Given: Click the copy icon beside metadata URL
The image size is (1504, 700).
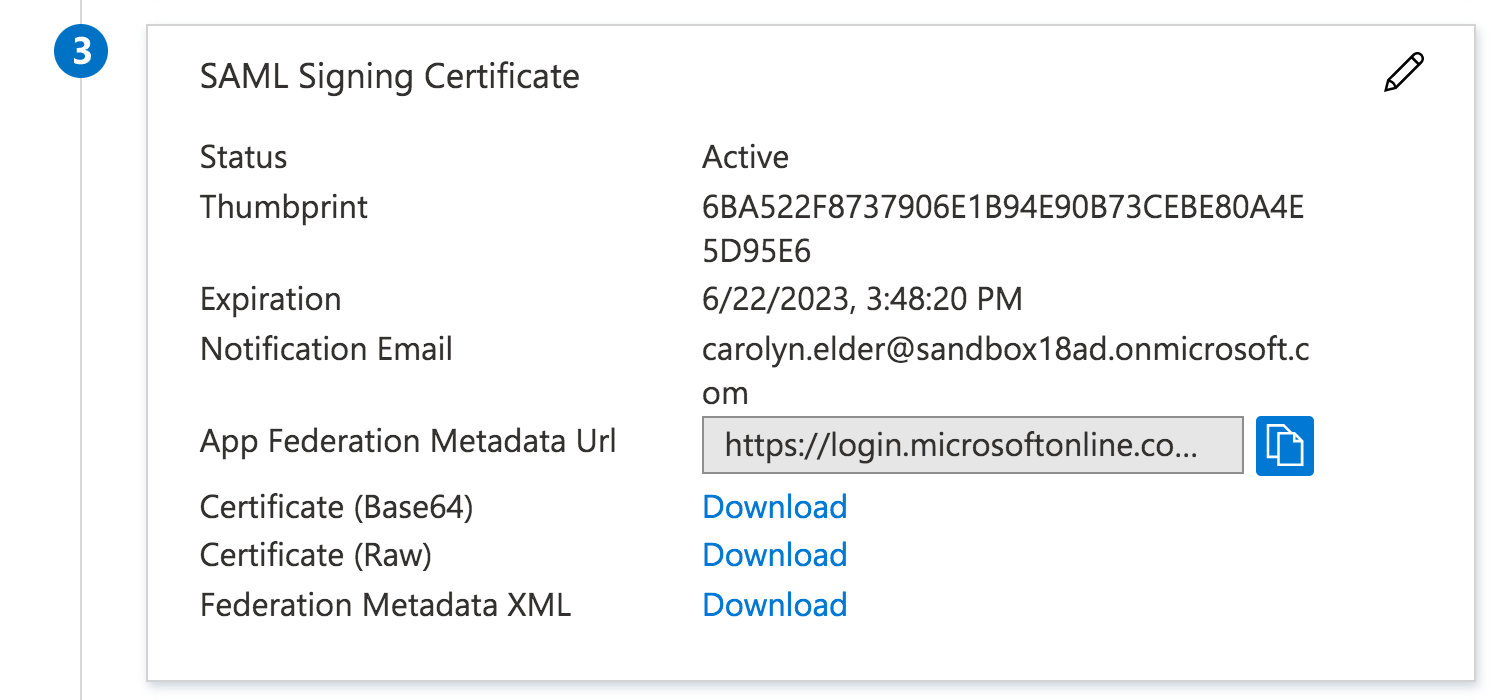Looking at the screenshot, I should tap(1284, 445).
